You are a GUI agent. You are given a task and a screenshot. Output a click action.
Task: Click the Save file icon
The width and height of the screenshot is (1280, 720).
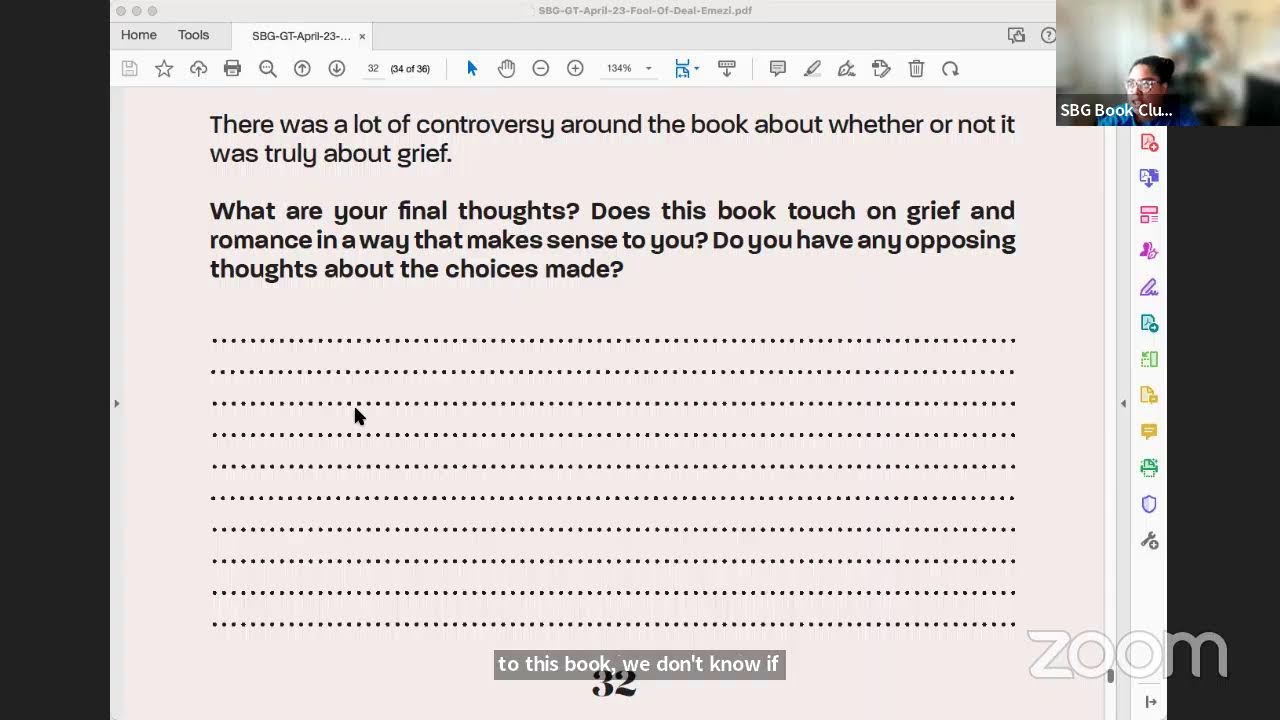click(129, 68)
